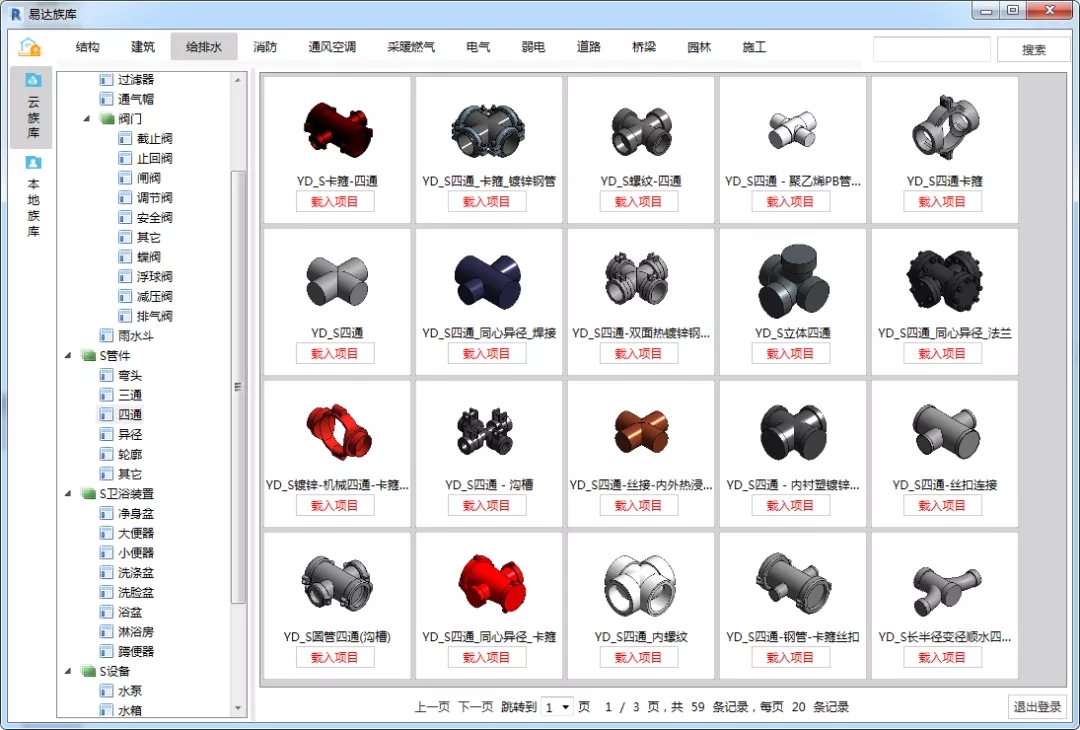Select the YD_S螺纹-四通 thumbnail
Screen dimensions: 1080x730
coord(641,131)
